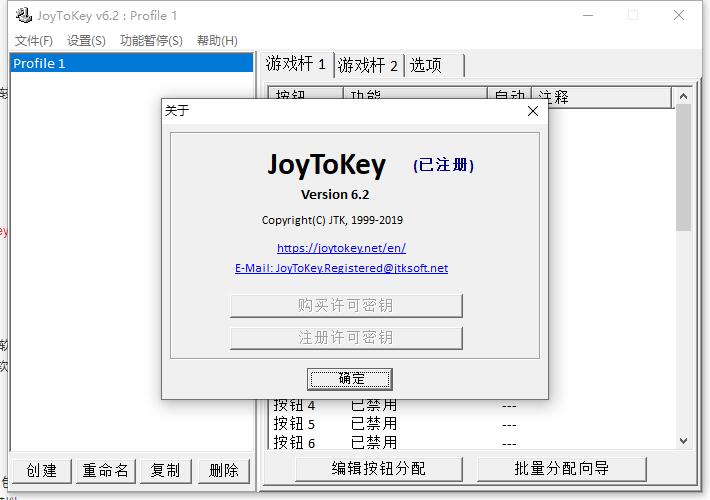
Task: Select Profile 1 in the profile list
Action: (131, 63)
